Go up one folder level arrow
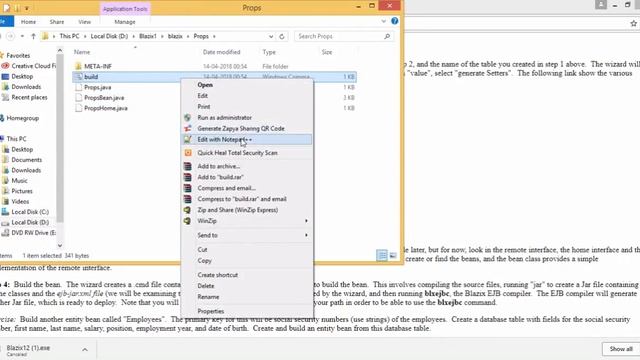Image resolution: width=640 pixels, height=360 pixels. [x=33, y=36]
